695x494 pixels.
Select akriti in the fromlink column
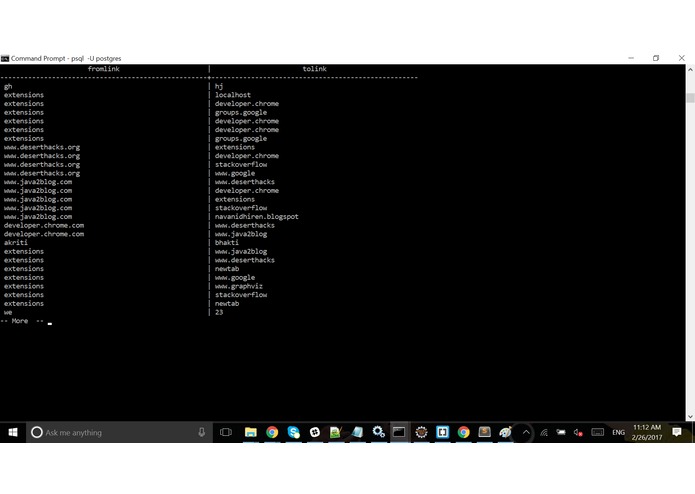point(16,242)
